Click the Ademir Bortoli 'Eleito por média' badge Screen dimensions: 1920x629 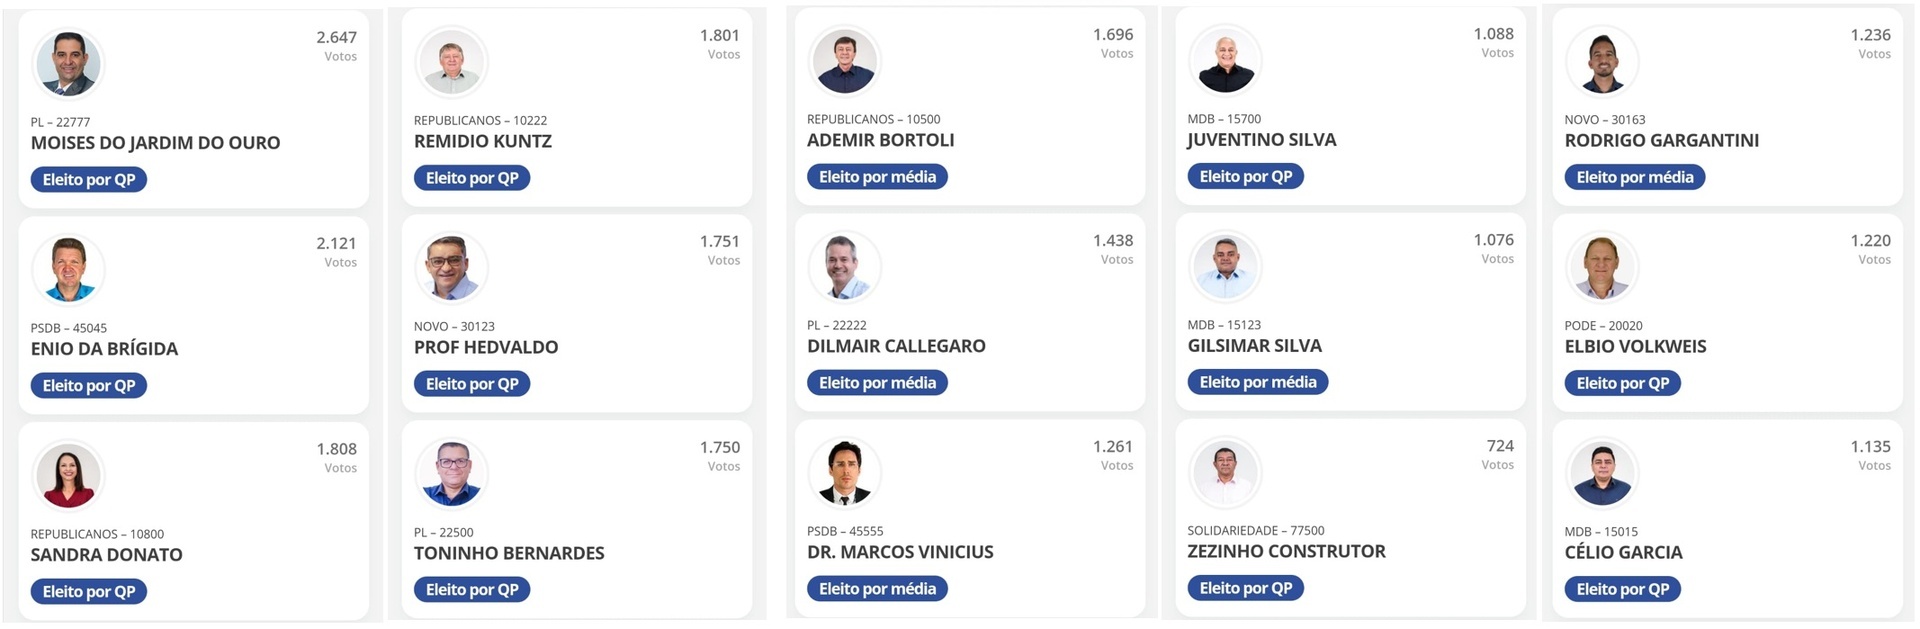tap(877, 177)
